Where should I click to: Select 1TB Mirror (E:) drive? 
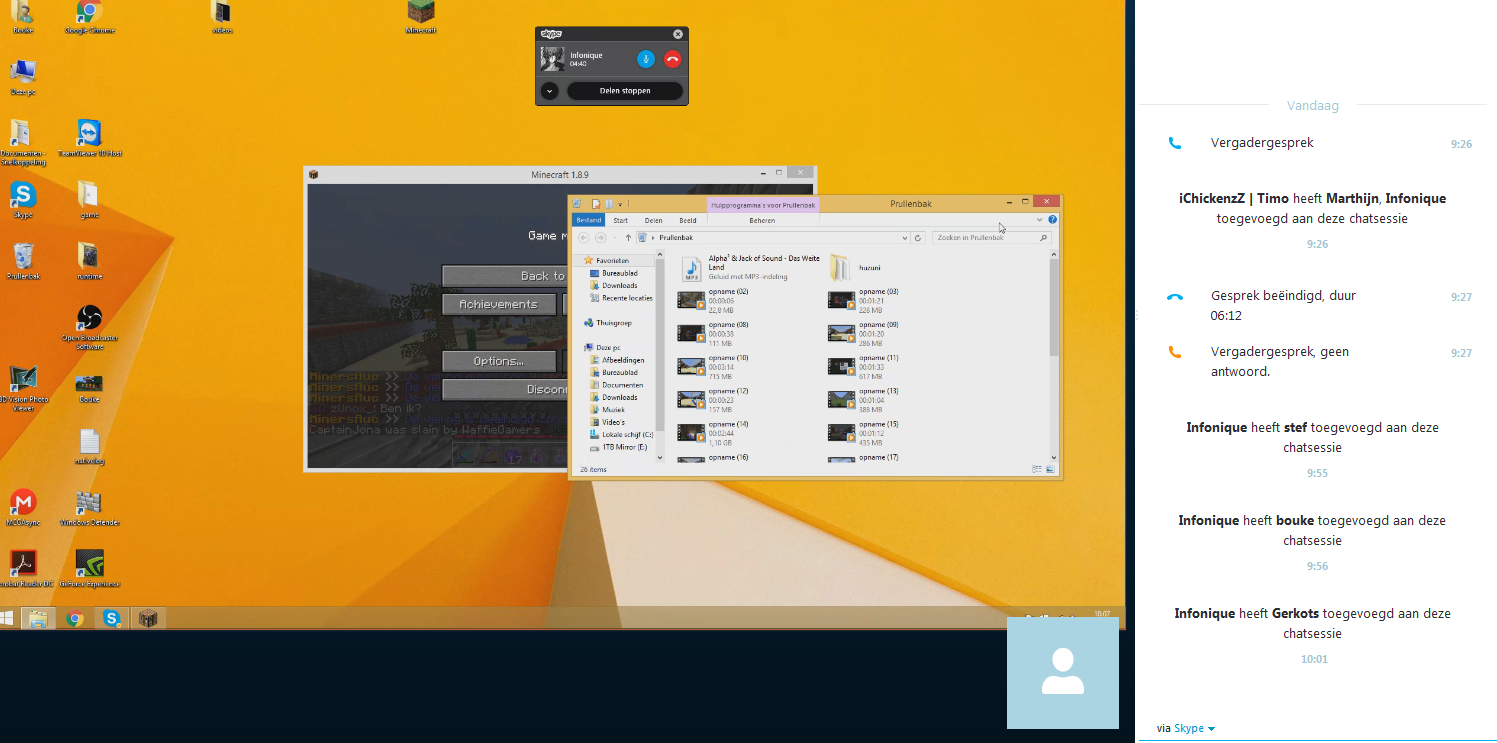point(618,447)
